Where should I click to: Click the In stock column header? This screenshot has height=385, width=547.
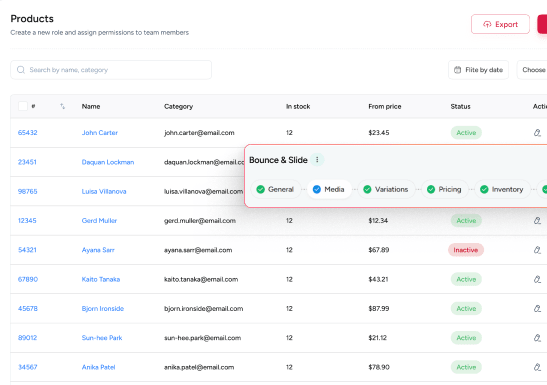(x=298, y=106)
